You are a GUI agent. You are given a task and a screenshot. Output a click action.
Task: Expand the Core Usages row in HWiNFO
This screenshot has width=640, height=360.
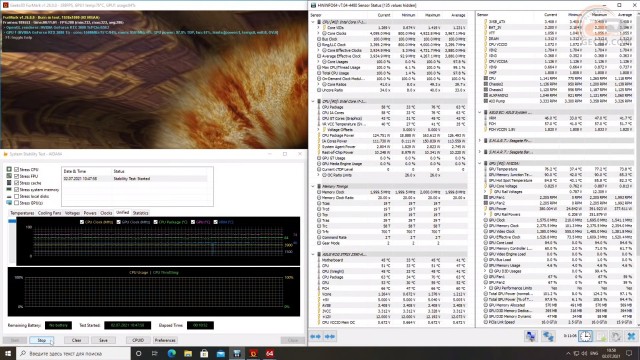click(318, 62)
